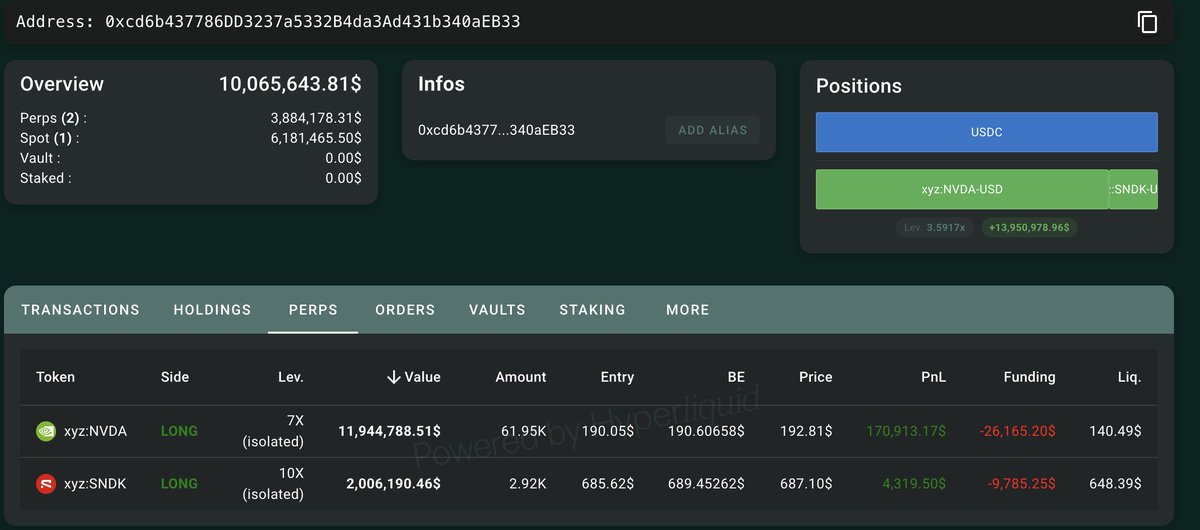Click the Staked overview label
This screenshot has height=530, width=1200.
45,178
